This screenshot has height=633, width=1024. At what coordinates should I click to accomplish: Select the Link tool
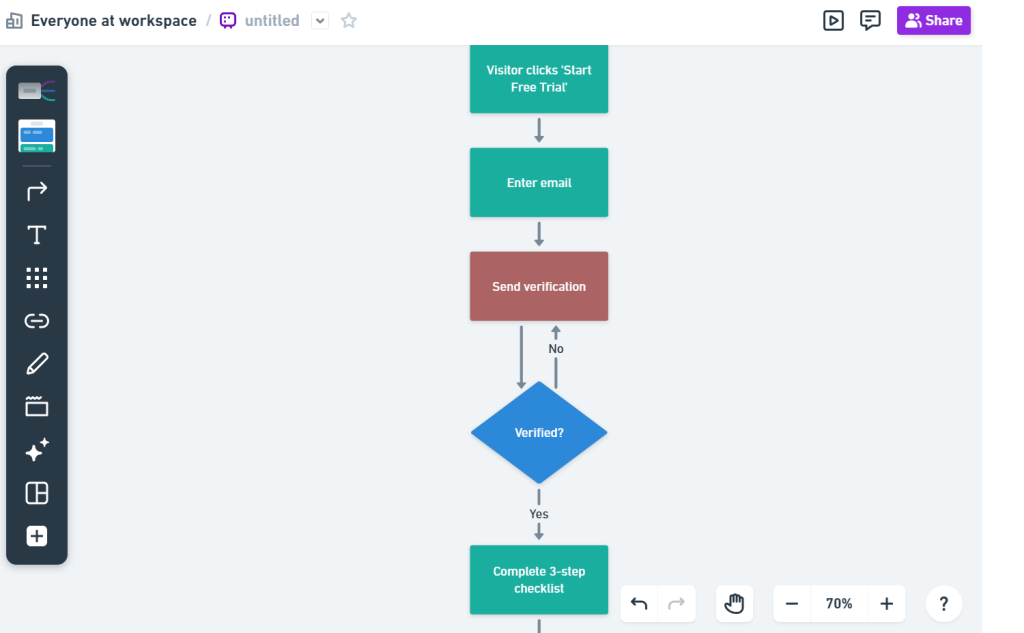coord(37,320)
